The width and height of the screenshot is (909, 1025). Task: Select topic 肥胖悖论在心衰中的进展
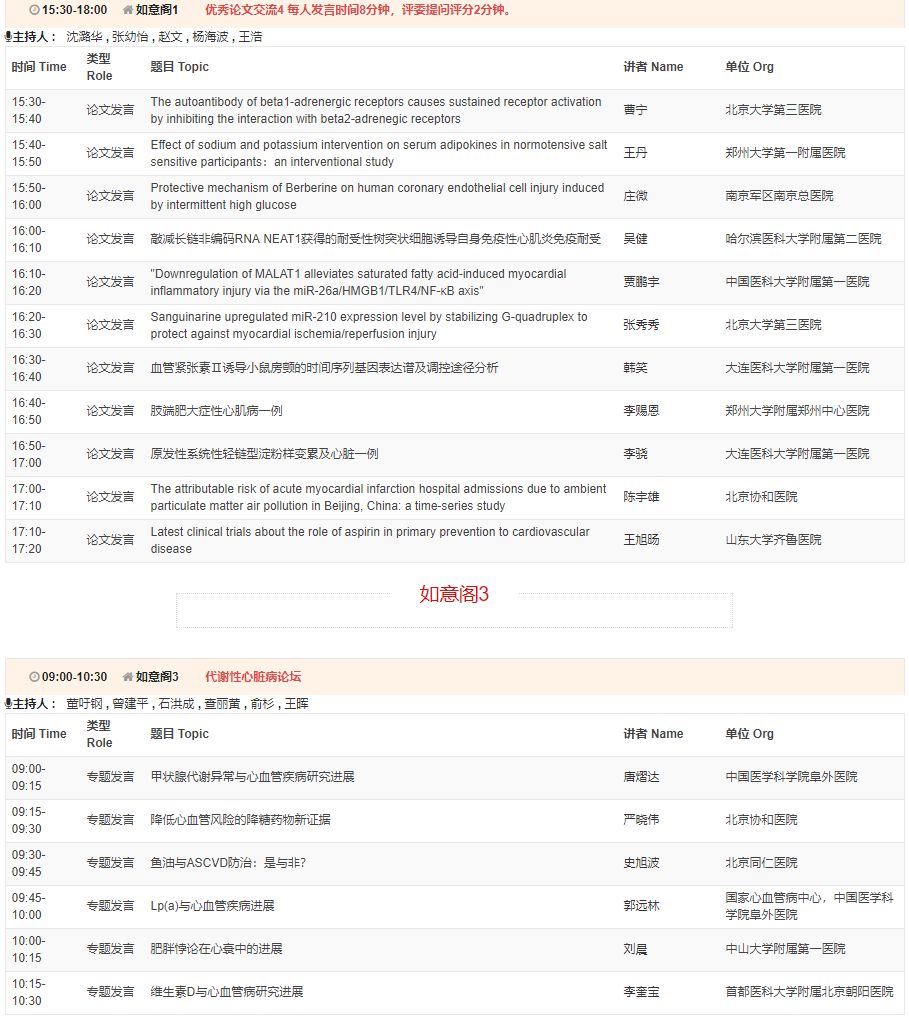(x=216, y=949)
